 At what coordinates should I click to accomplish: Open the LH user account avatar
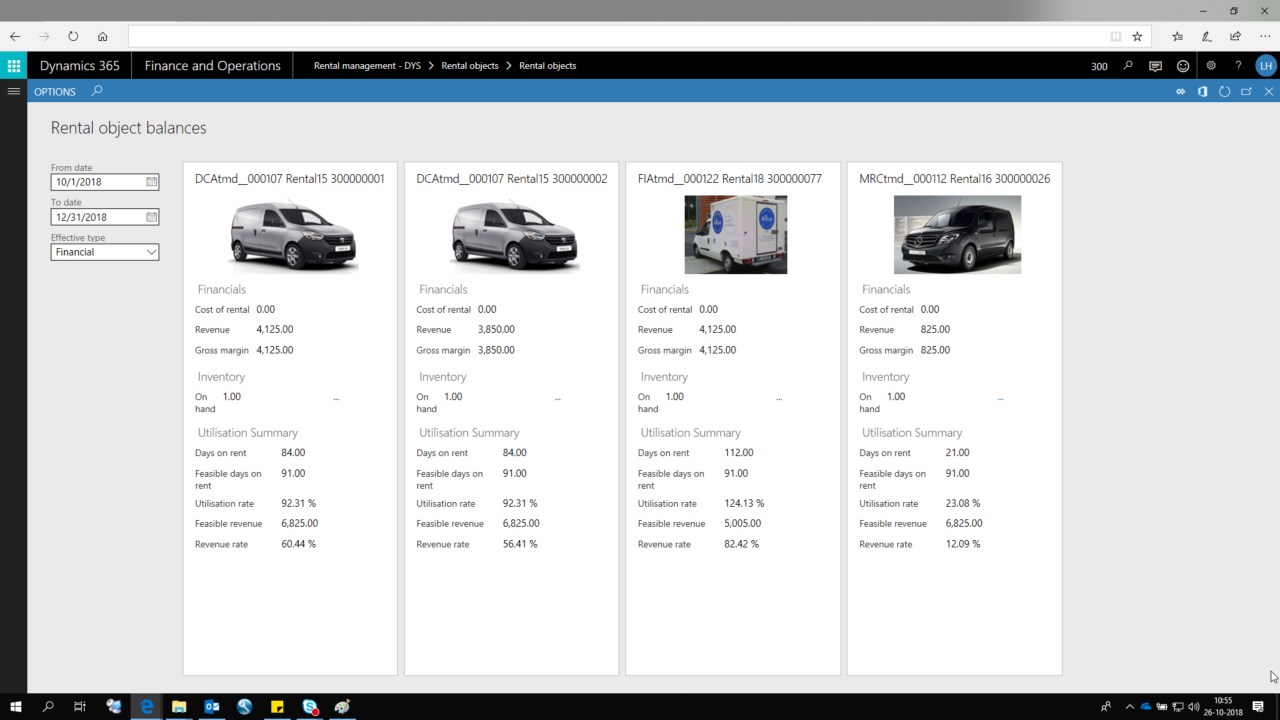click(x=1266, y=66)
